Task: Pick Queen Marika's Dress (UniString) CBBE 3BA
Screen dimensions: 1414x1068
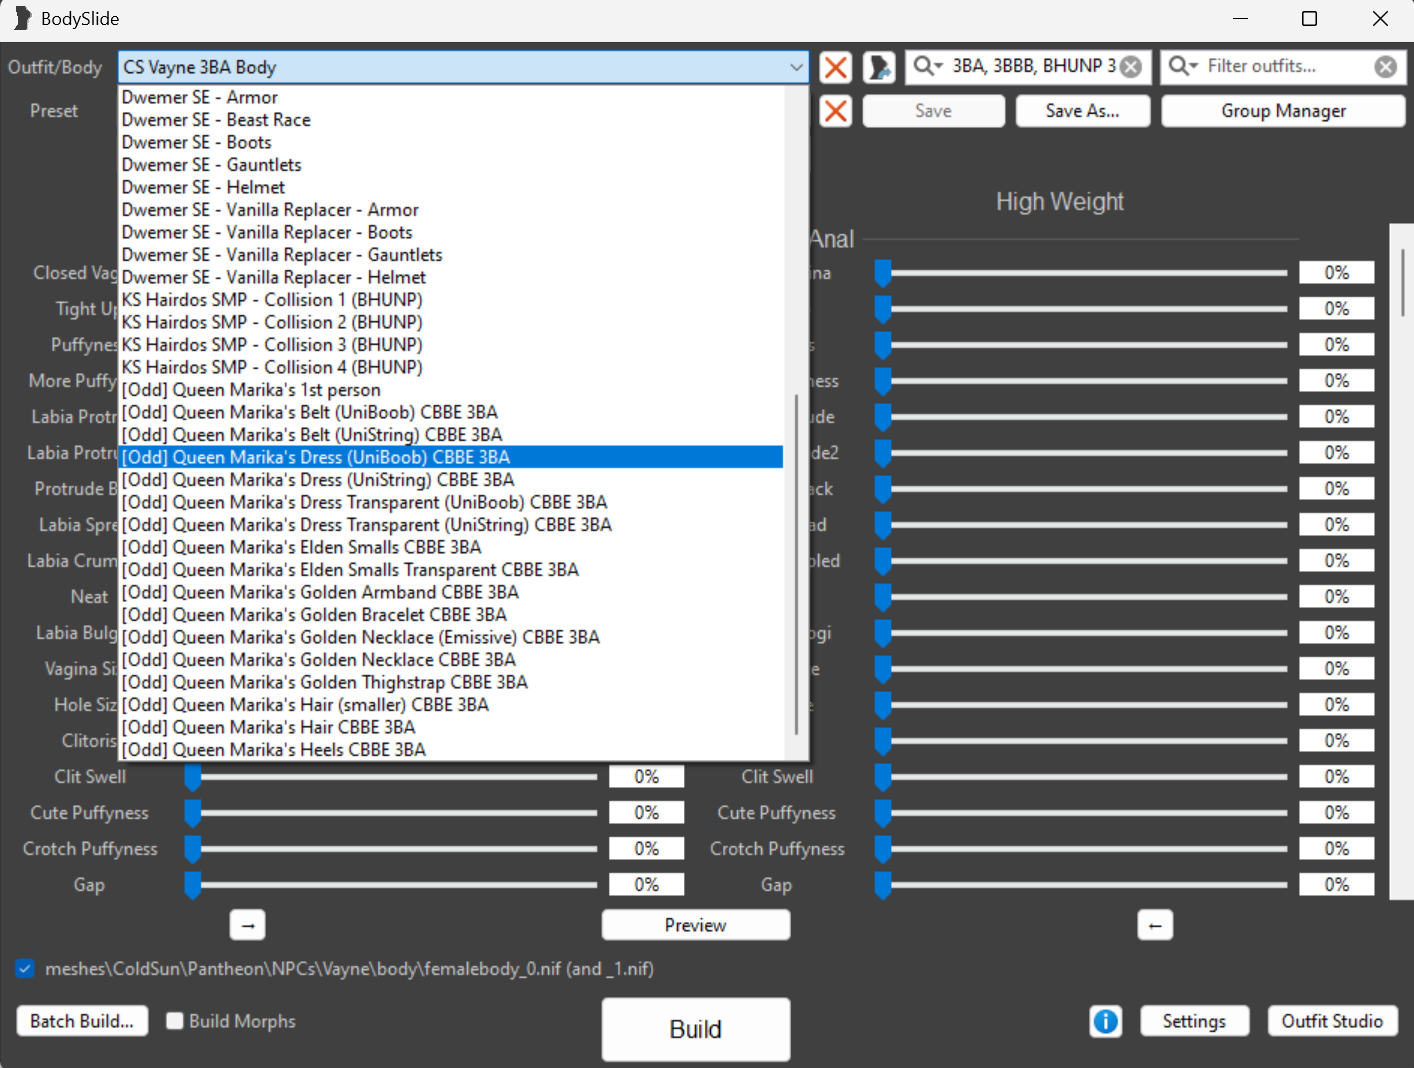Action: tap(450, 480)
